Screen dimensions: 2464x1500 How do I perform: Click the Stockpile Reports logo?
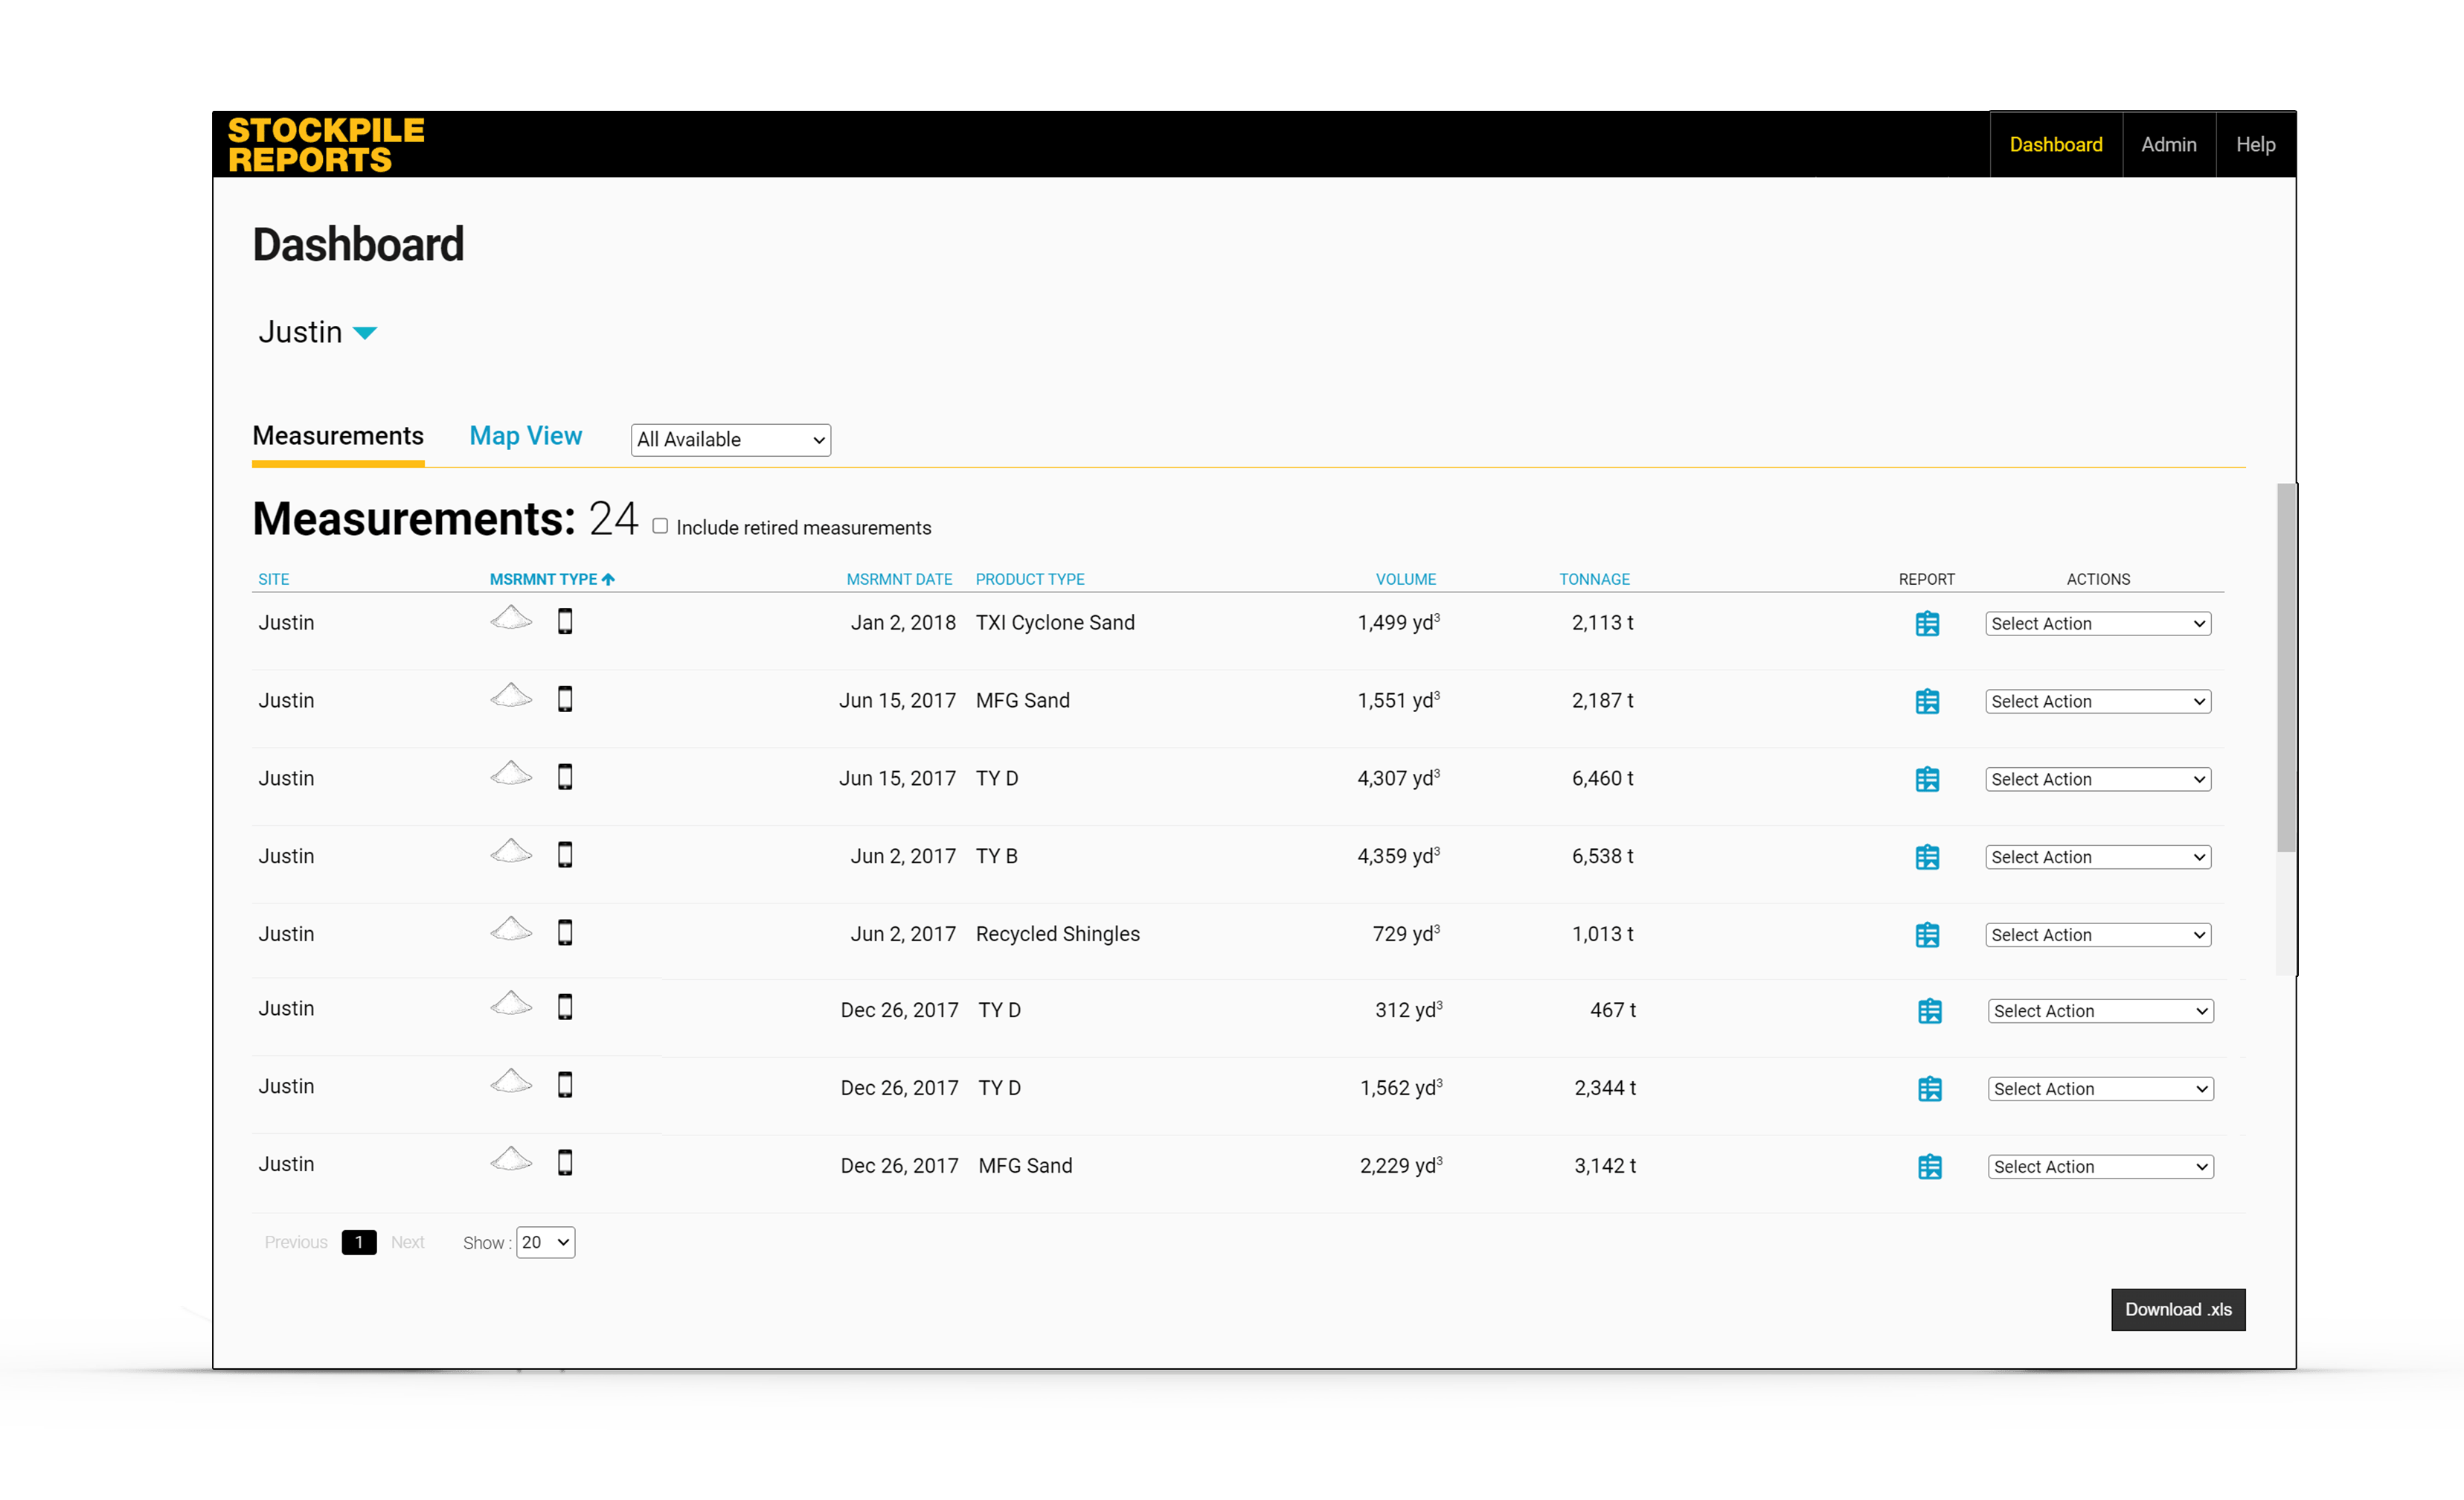[326, 144]
